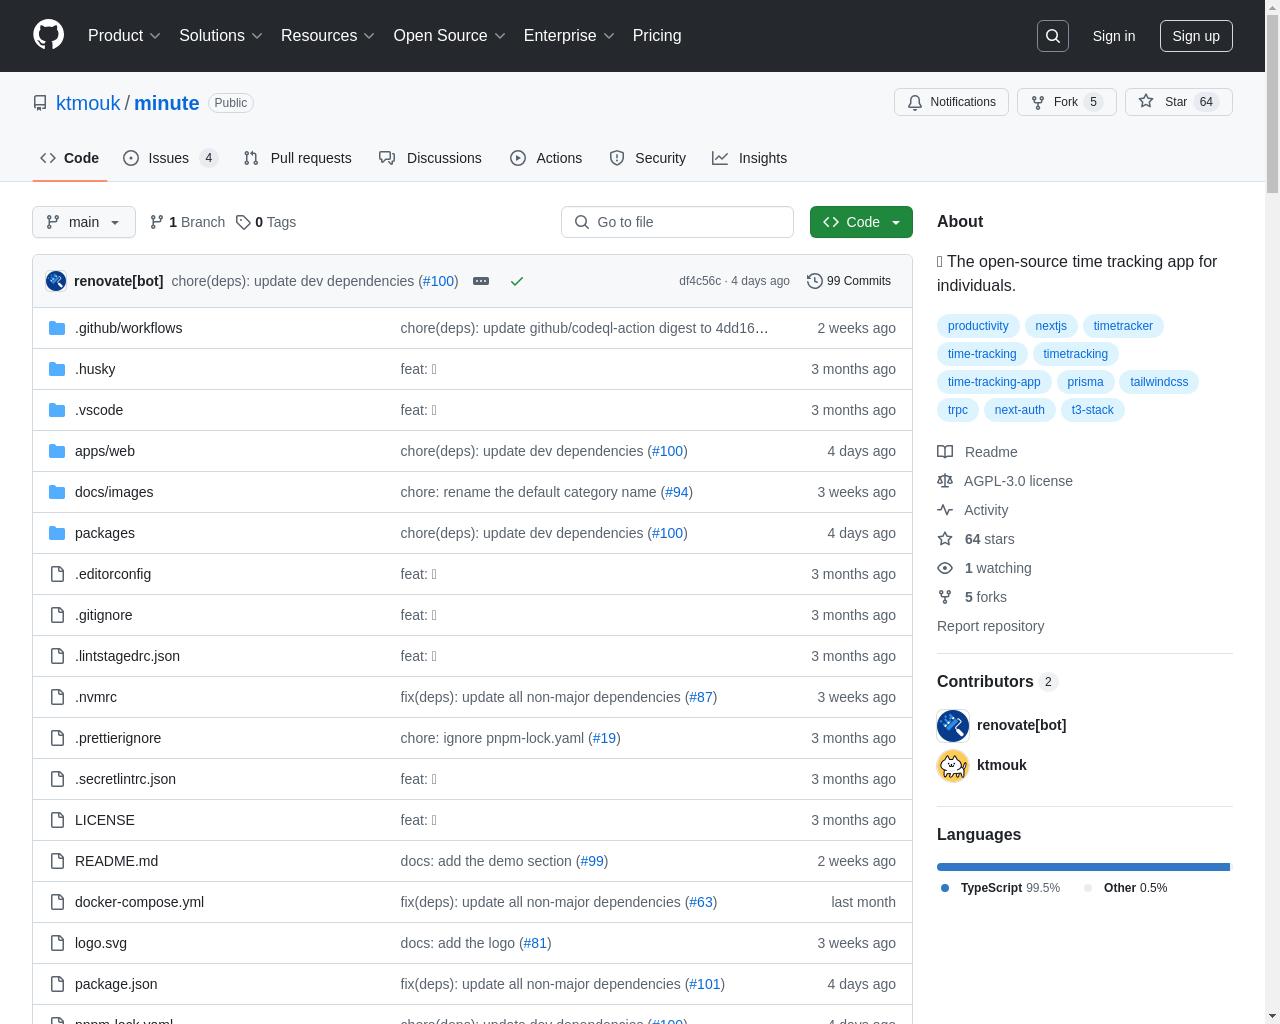This screenshot has width=1280, height=1024.
Task: Expand the Open Source menu
Action: click(x=450, y=36)
